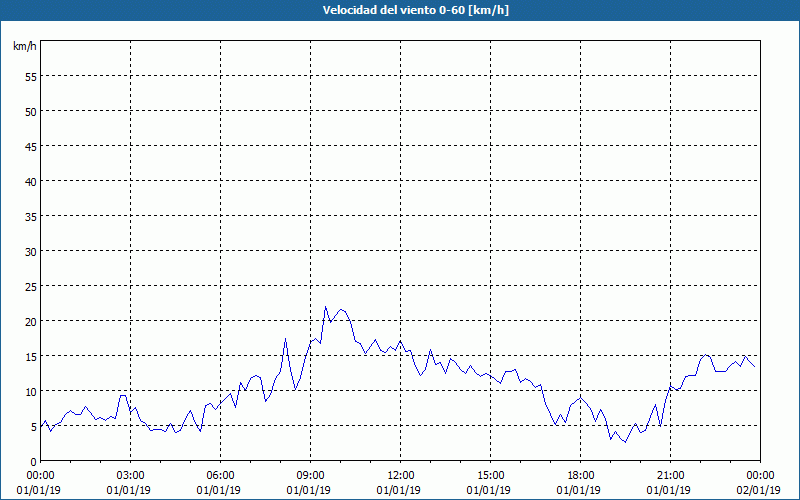
Task: Click the 15:00 time label
Action: click(x=490, y=476)
